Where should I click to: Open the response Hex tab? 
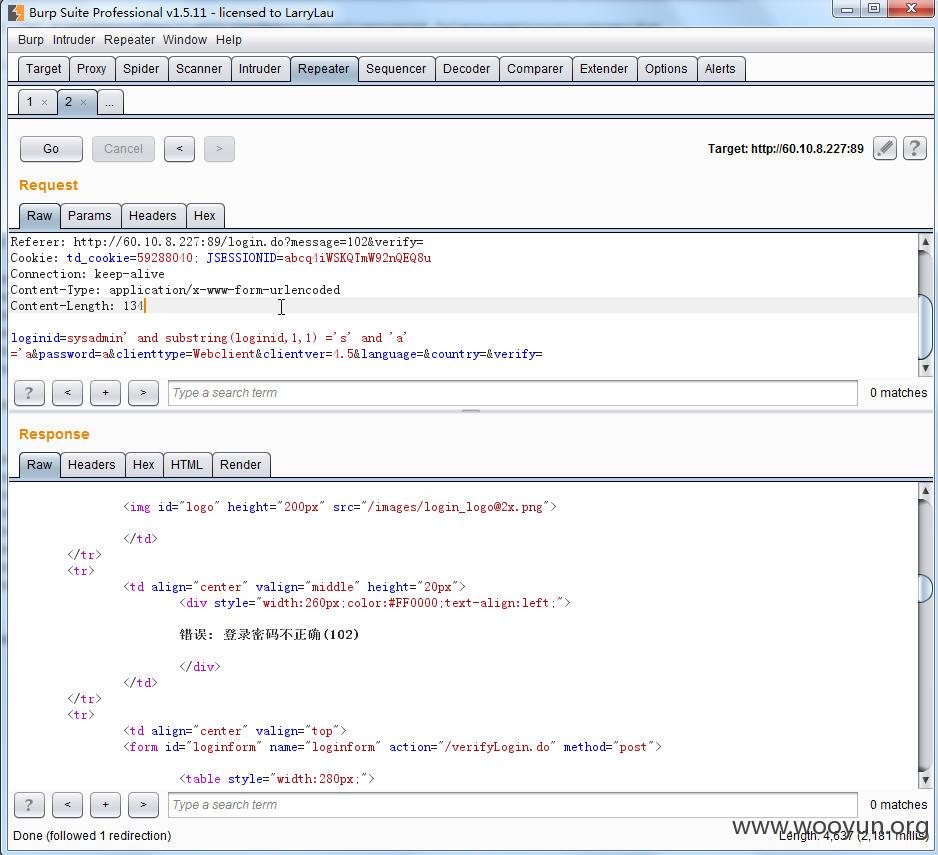pos(144,465)
